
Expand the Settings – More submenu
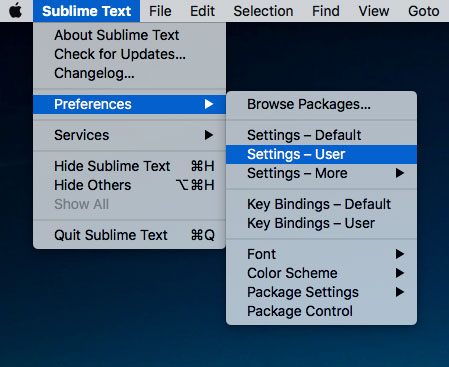[x=321, y=173]
